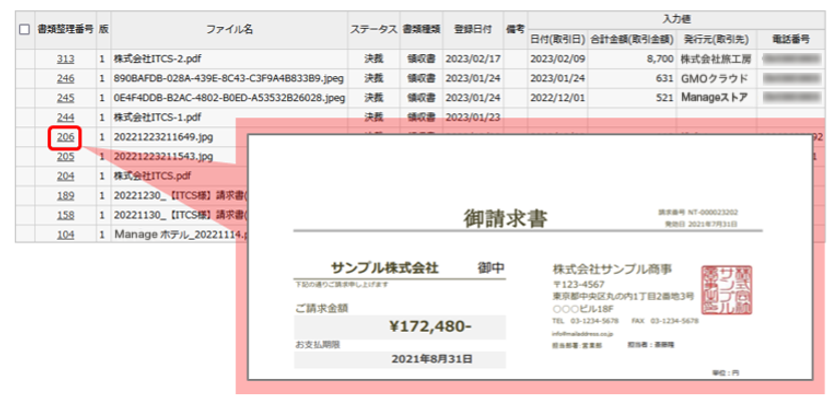Click the amount 631 cell
Image resolution: width=840 pixels, height=407 pixels.
tap(632, 79)
